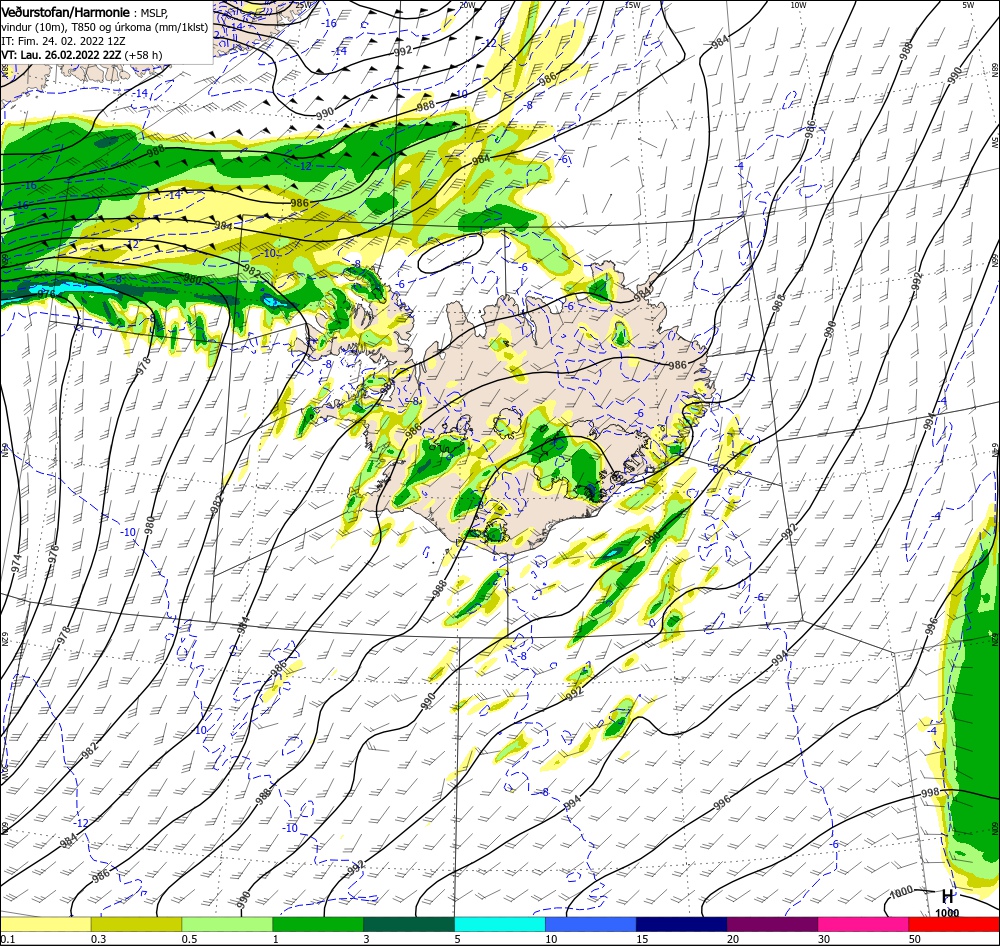Viewport: 1000px width, 946px height.
Task: Click the legend scale value 30
Action: [824, 939]
